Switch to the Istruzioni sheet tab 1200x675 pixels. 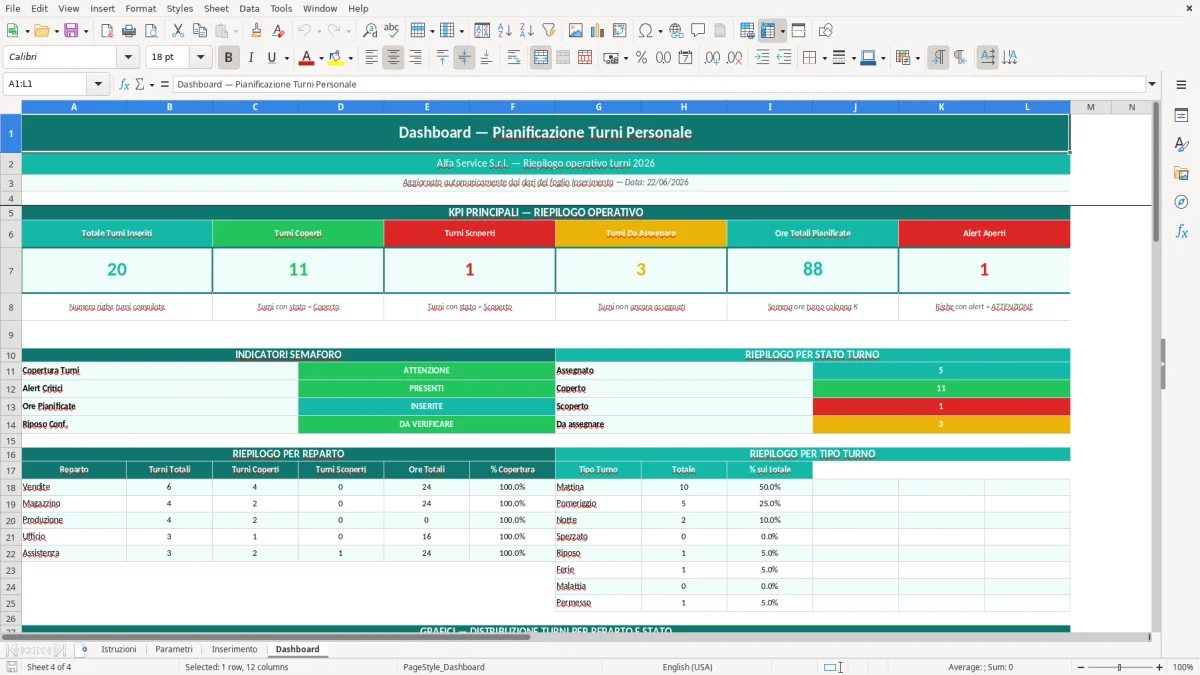(119, 649)
